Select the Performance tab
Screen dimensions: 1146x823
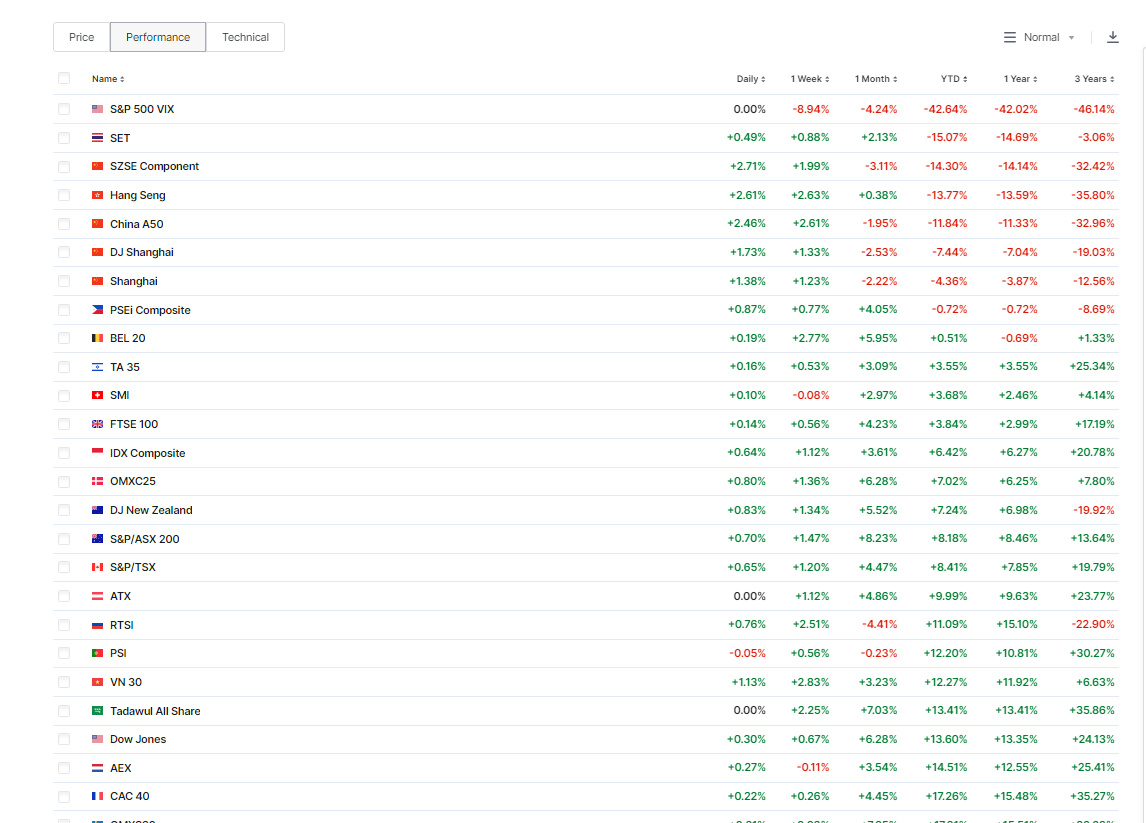point(158,37)
